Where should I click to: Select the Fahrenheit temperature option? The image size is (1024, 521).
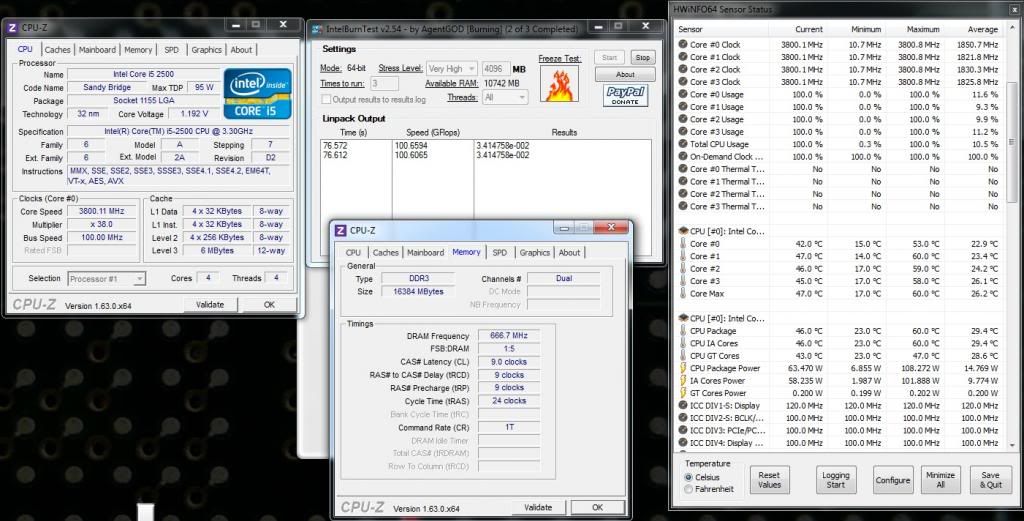click(x=688, y=489)
